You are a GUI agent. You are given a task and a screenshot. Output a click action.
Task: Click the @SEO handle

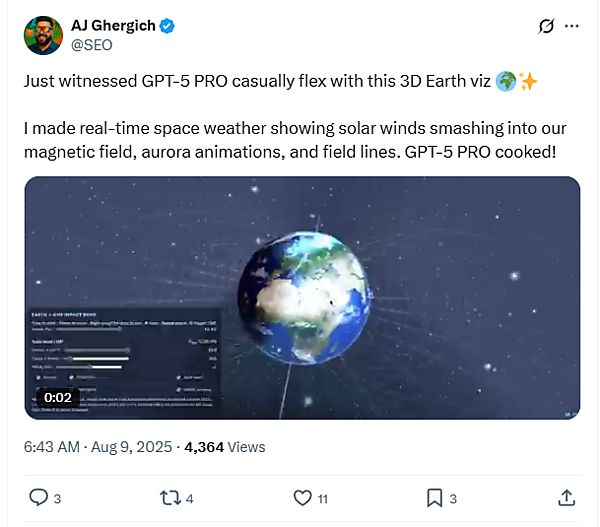(89, 43)
